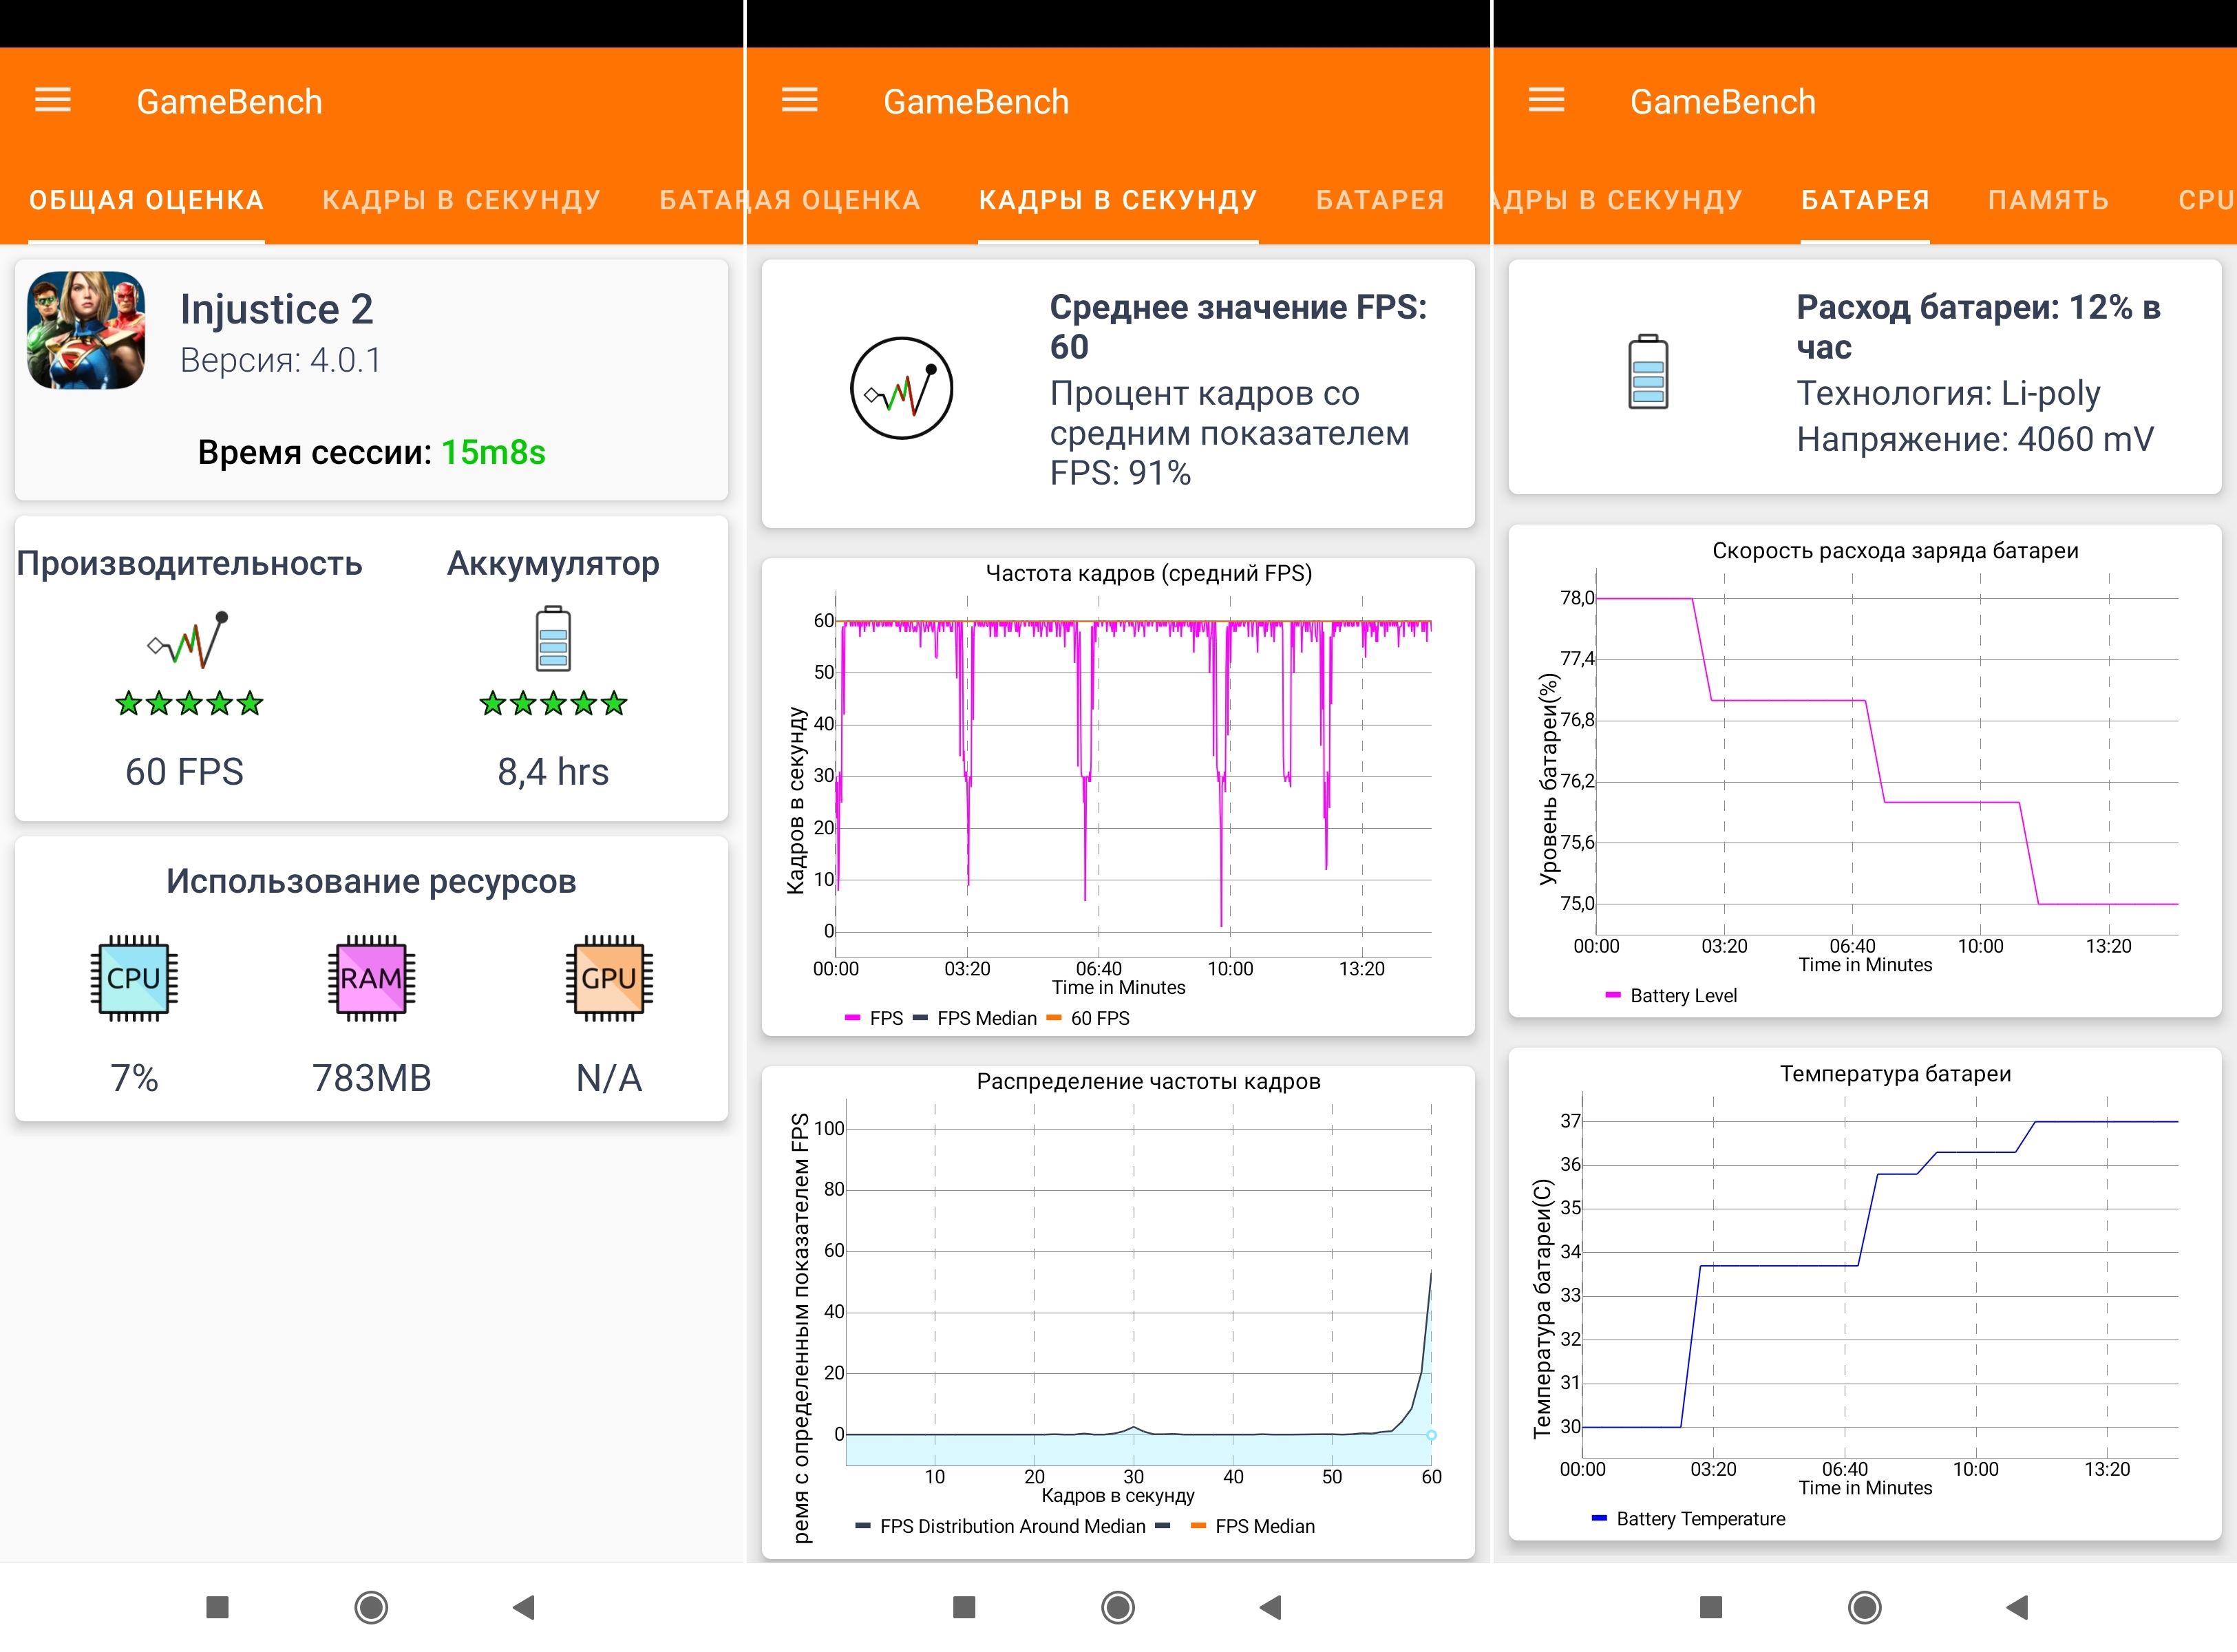Open hamburger menu in right GameBench panel
Viewport: 2237px width, 1652px height.
(1546, 100)
